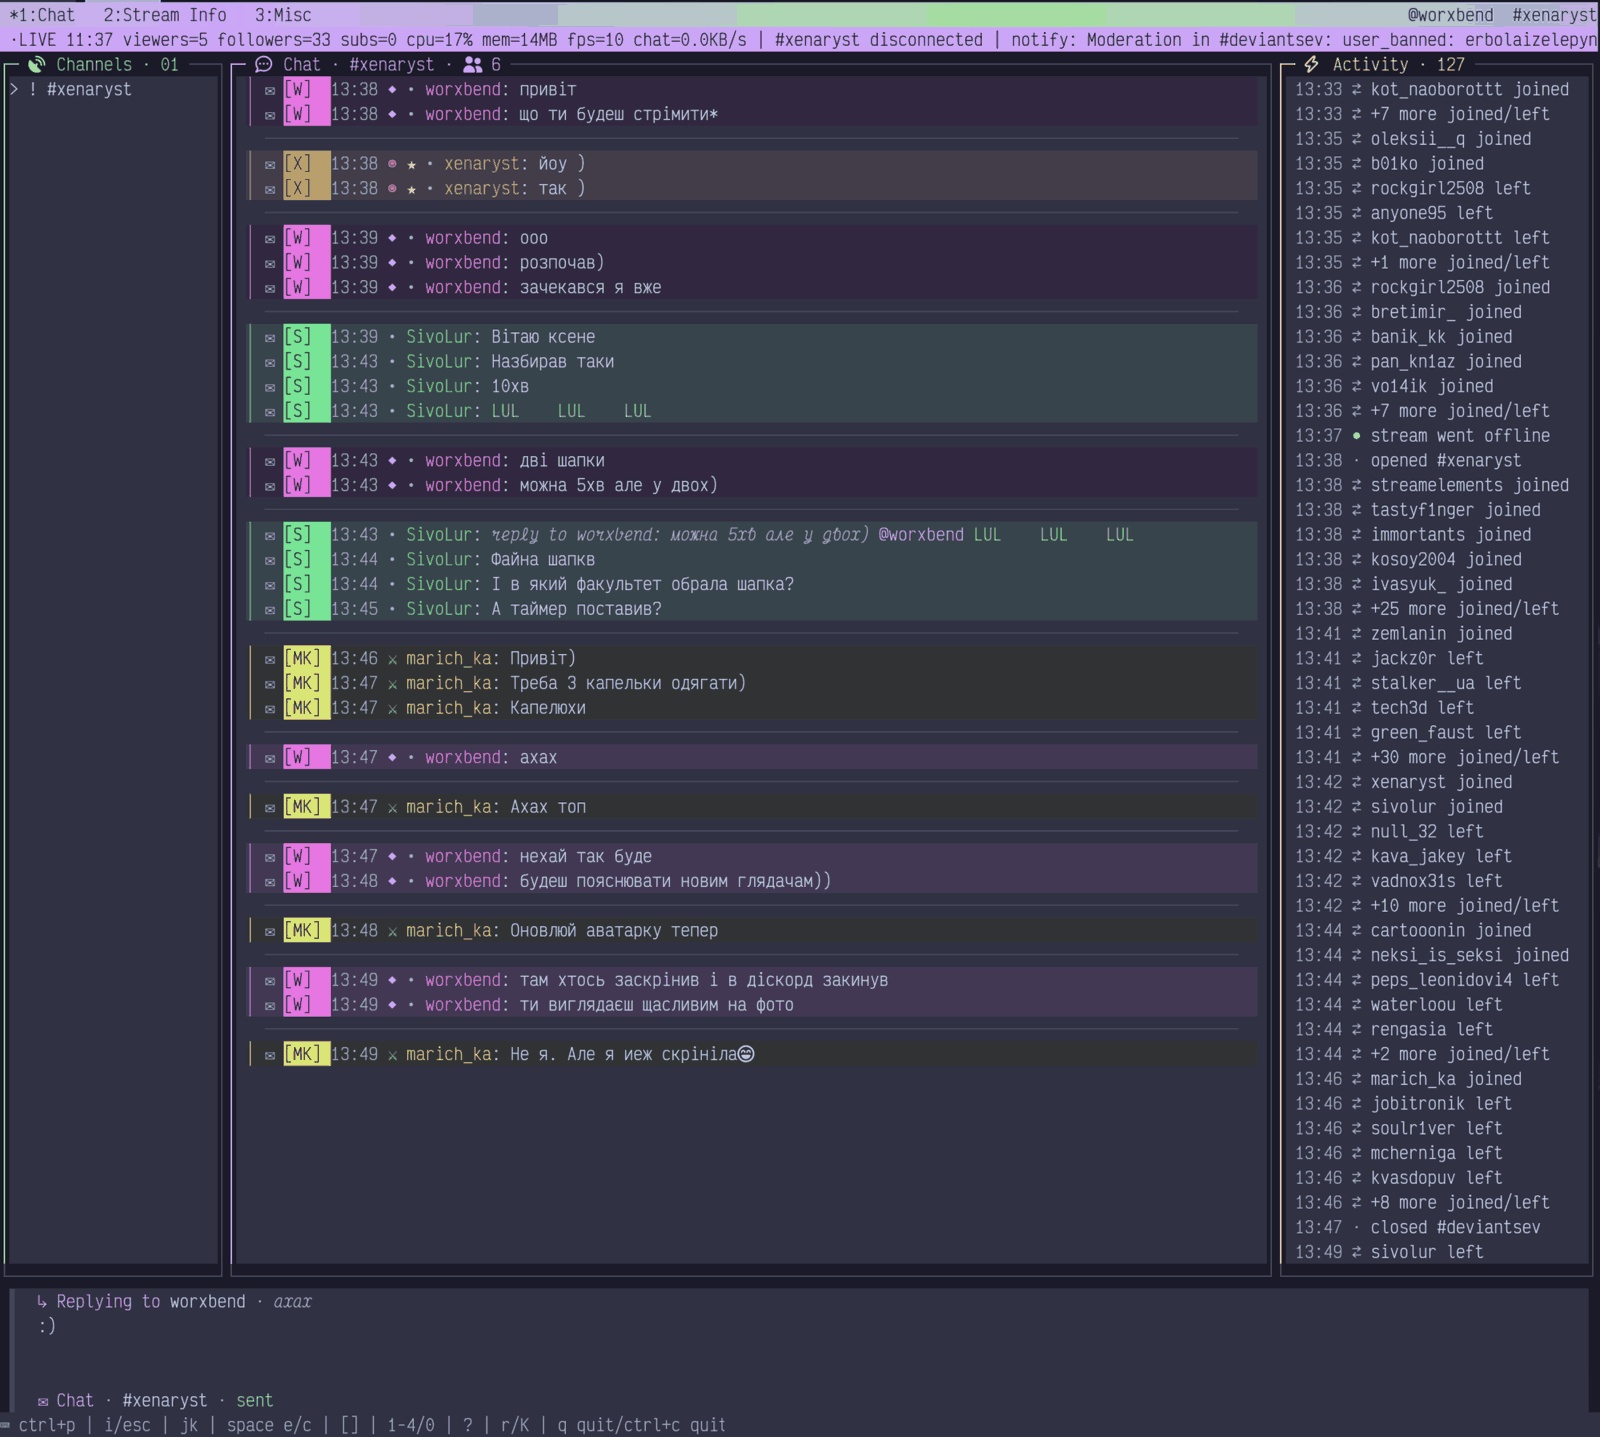Click the reply arrow icon before 'Replying to'
The image size is (1600, 1437).
tap(42, 1301)
